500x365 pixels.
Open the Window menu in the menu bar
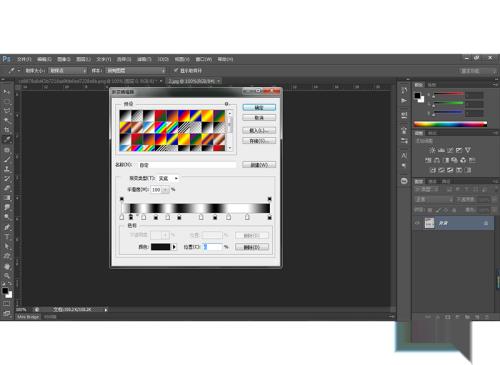(x=204, y=59)
